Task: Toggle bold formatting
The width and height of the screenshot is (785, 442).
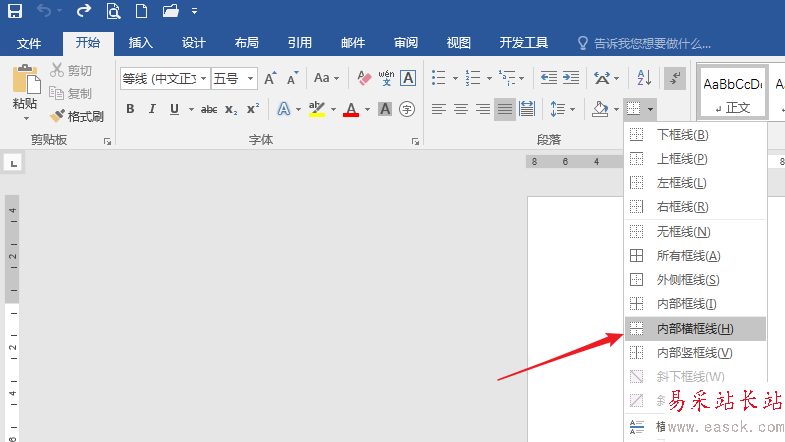Action: click(x=130, y=109)
